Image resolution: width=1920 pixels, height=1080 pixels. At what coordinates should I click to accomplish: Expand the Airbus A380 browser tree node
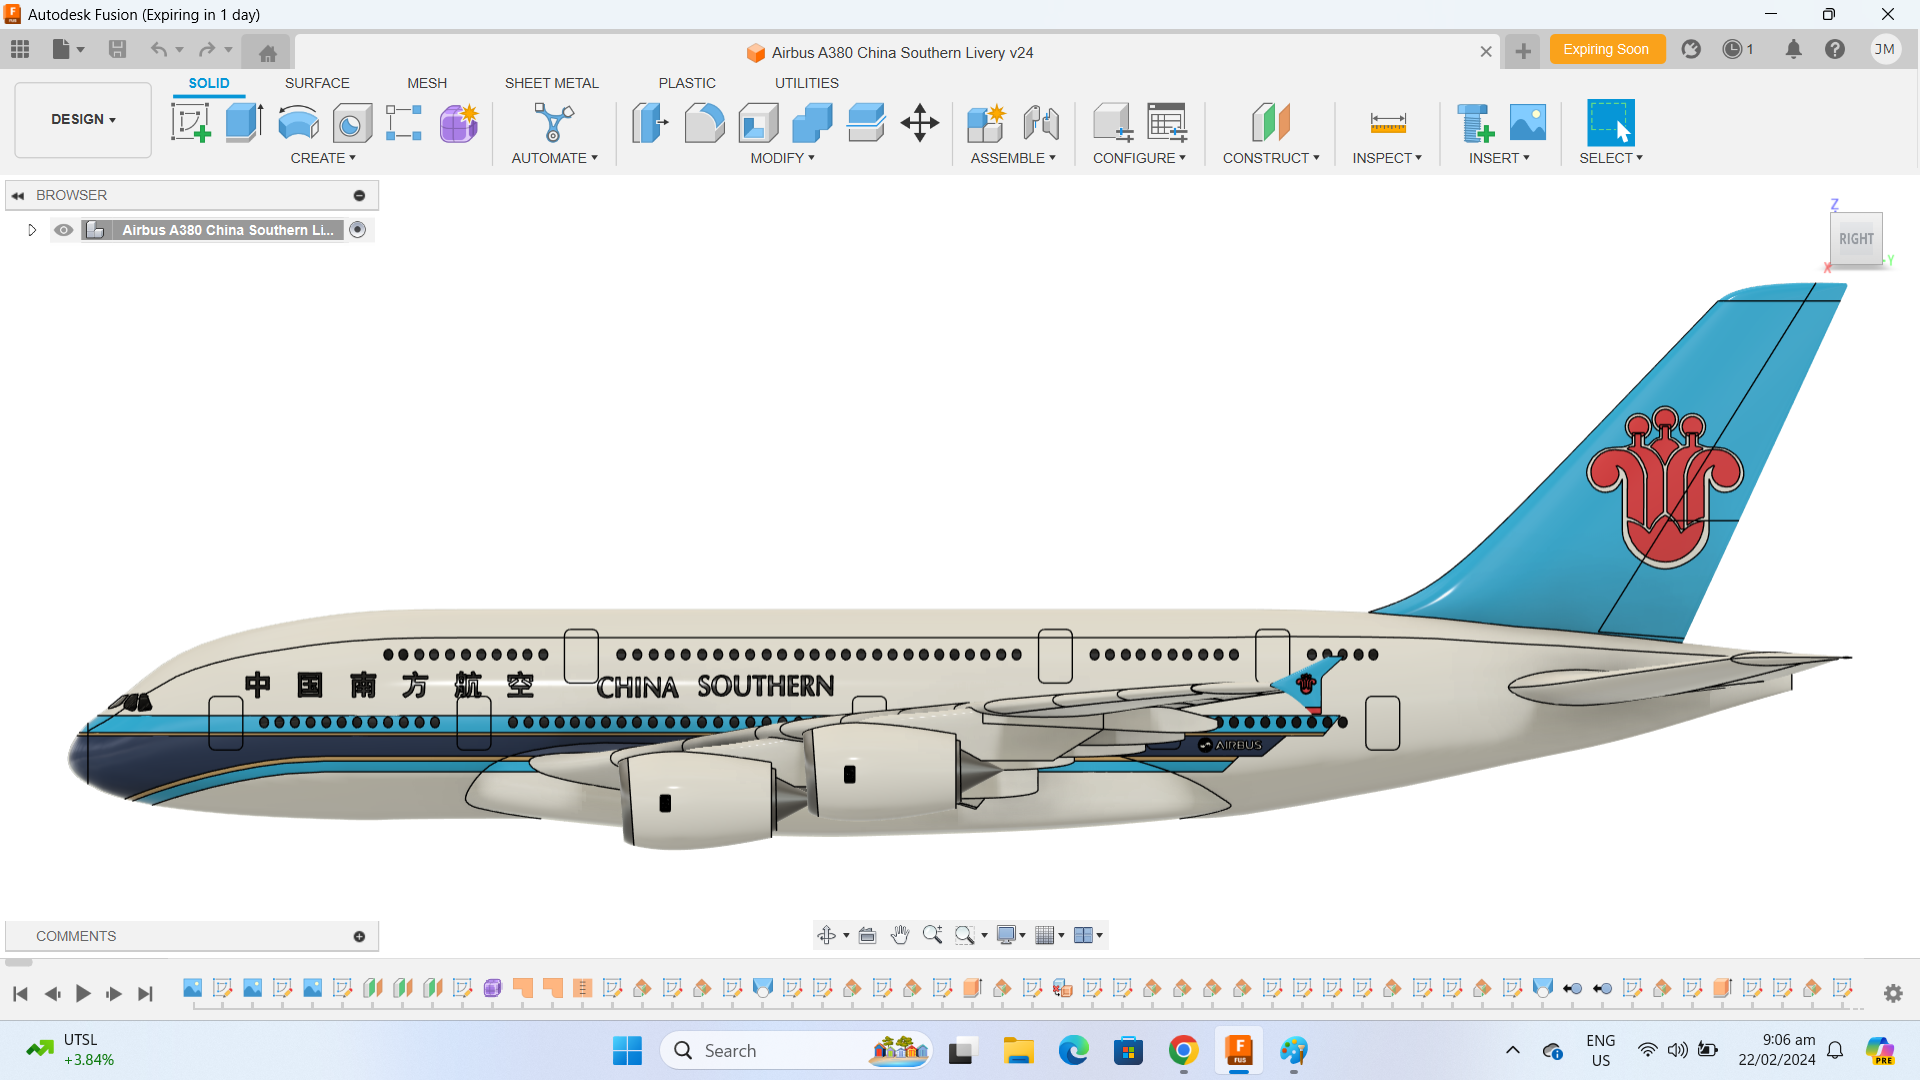31,230
